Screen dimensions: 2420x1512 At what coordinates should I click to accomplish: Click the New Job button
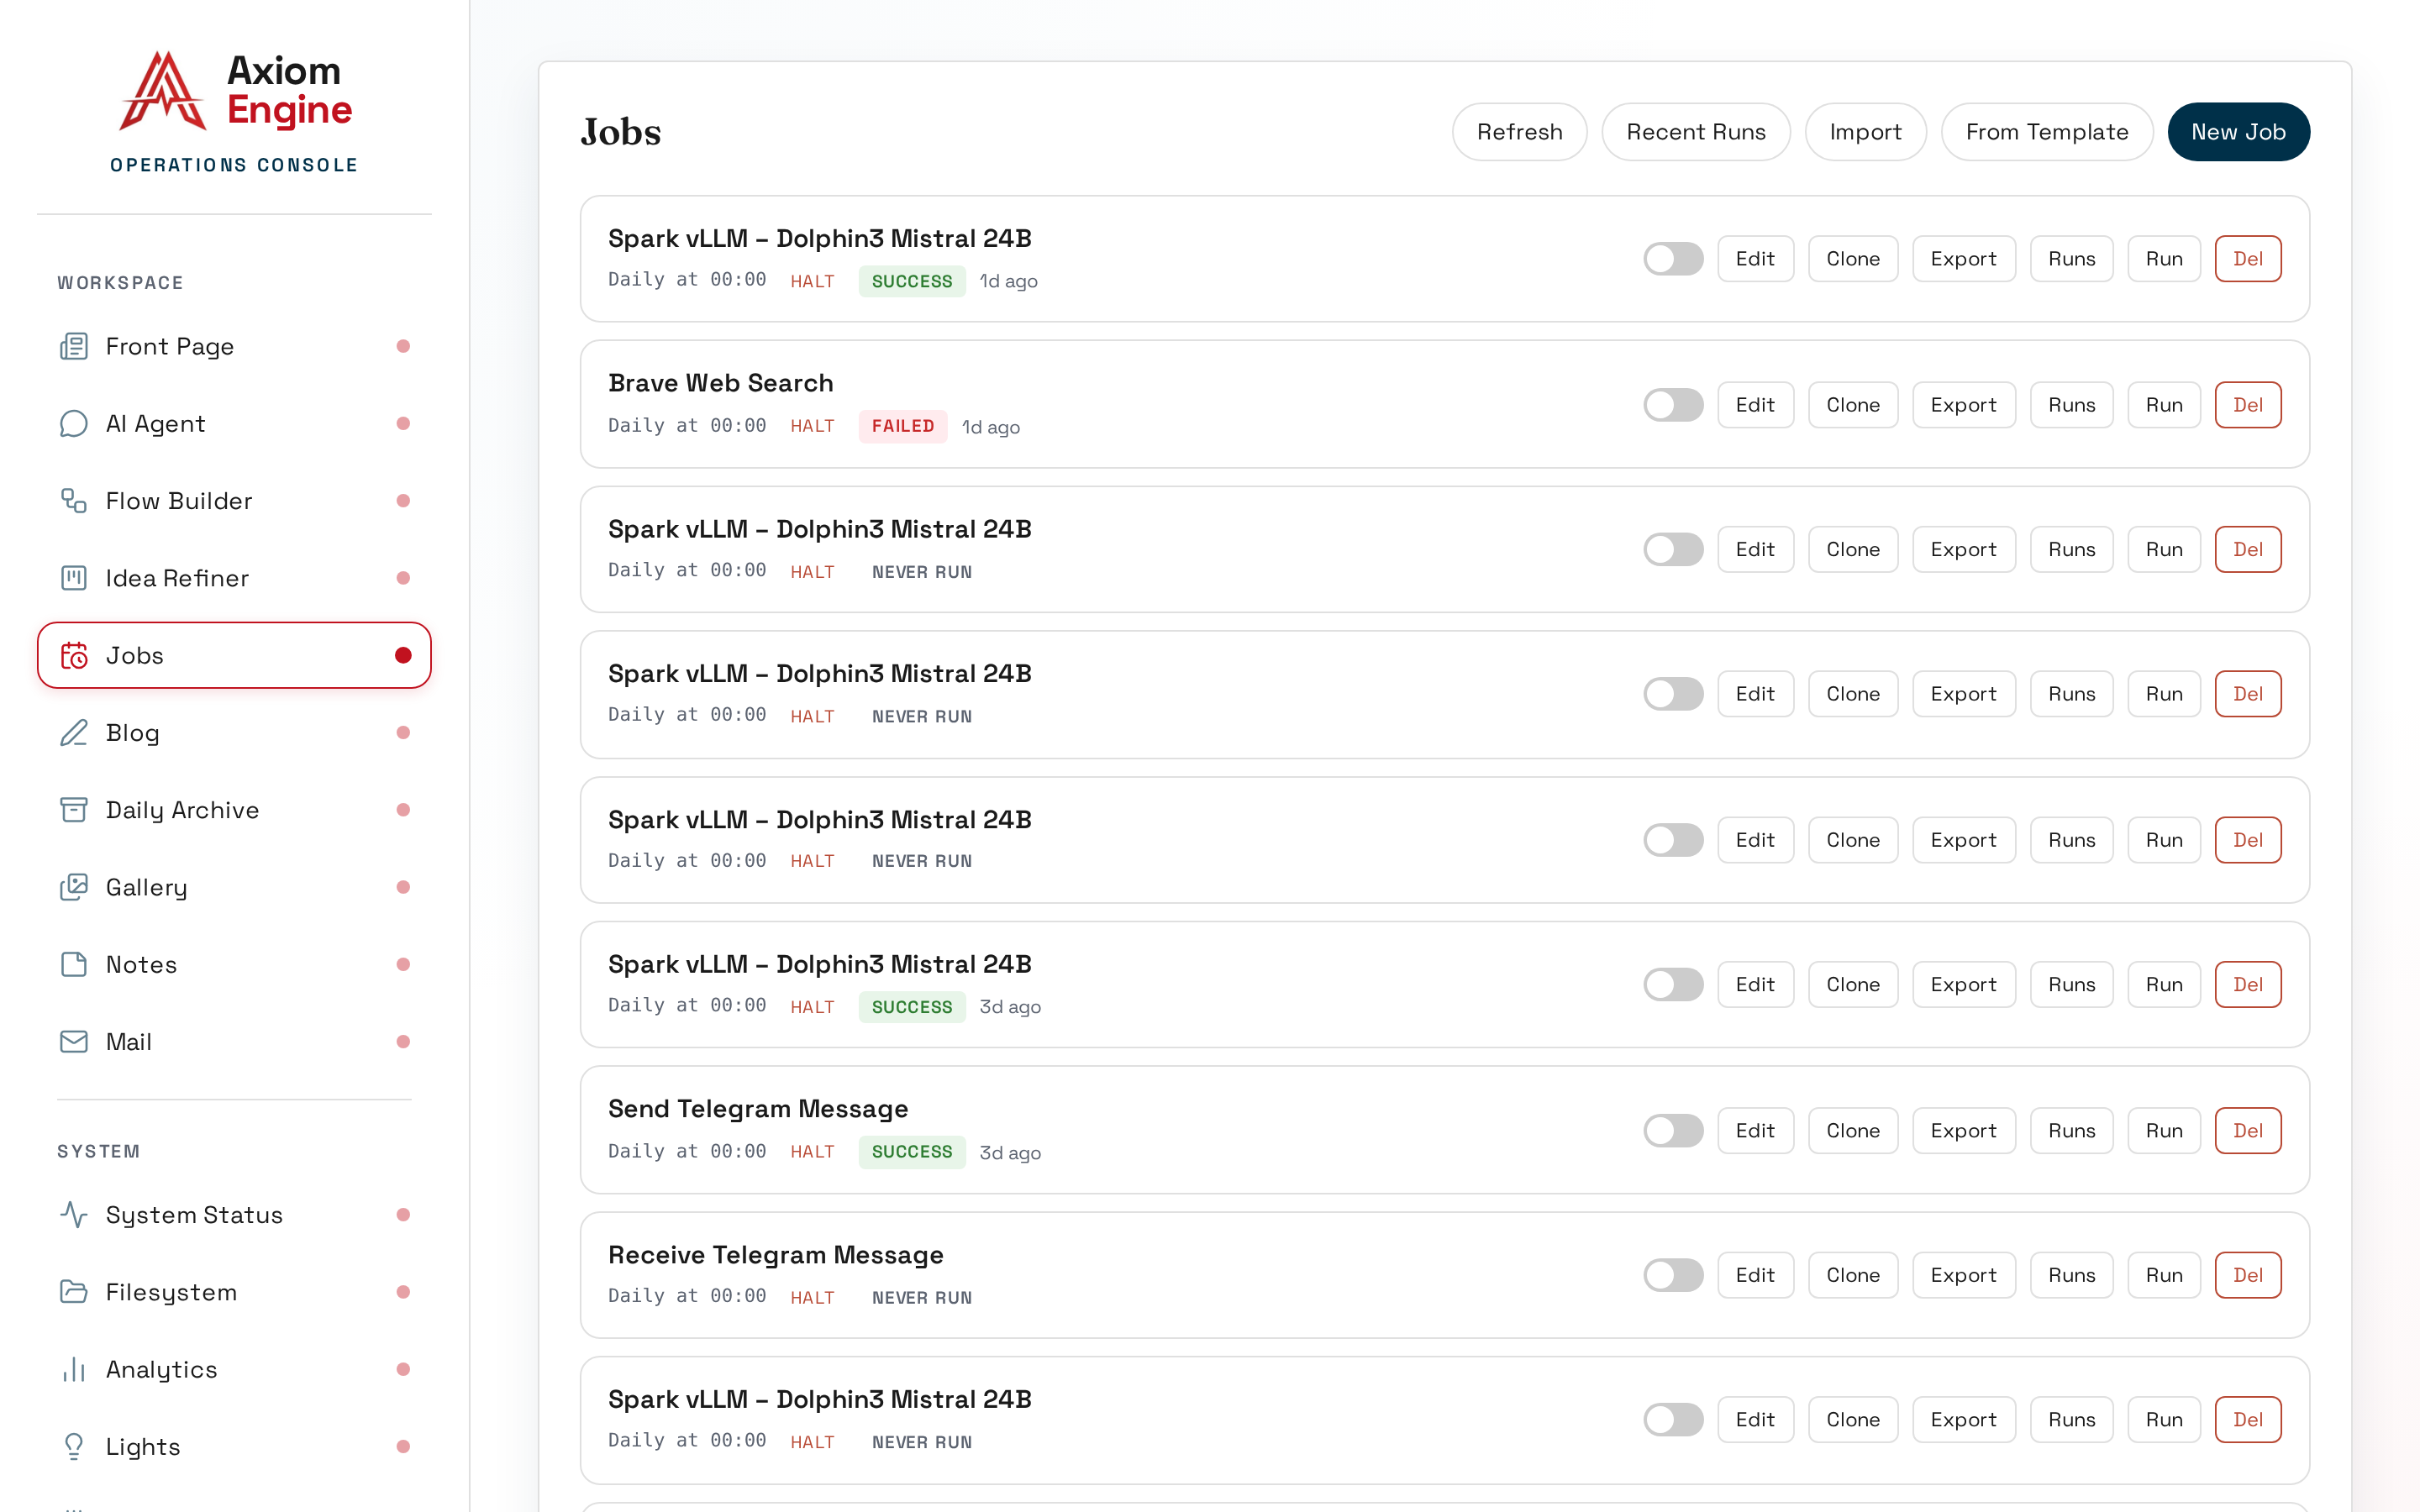(x=2238, y=132)
